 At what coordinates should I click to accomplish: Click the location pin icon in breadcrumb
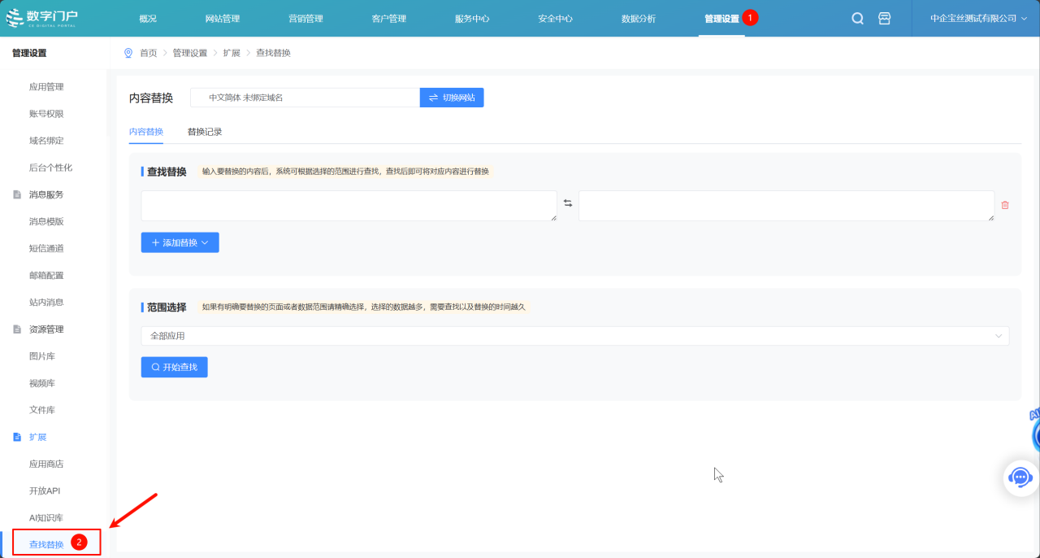click(x=128, y=53)
